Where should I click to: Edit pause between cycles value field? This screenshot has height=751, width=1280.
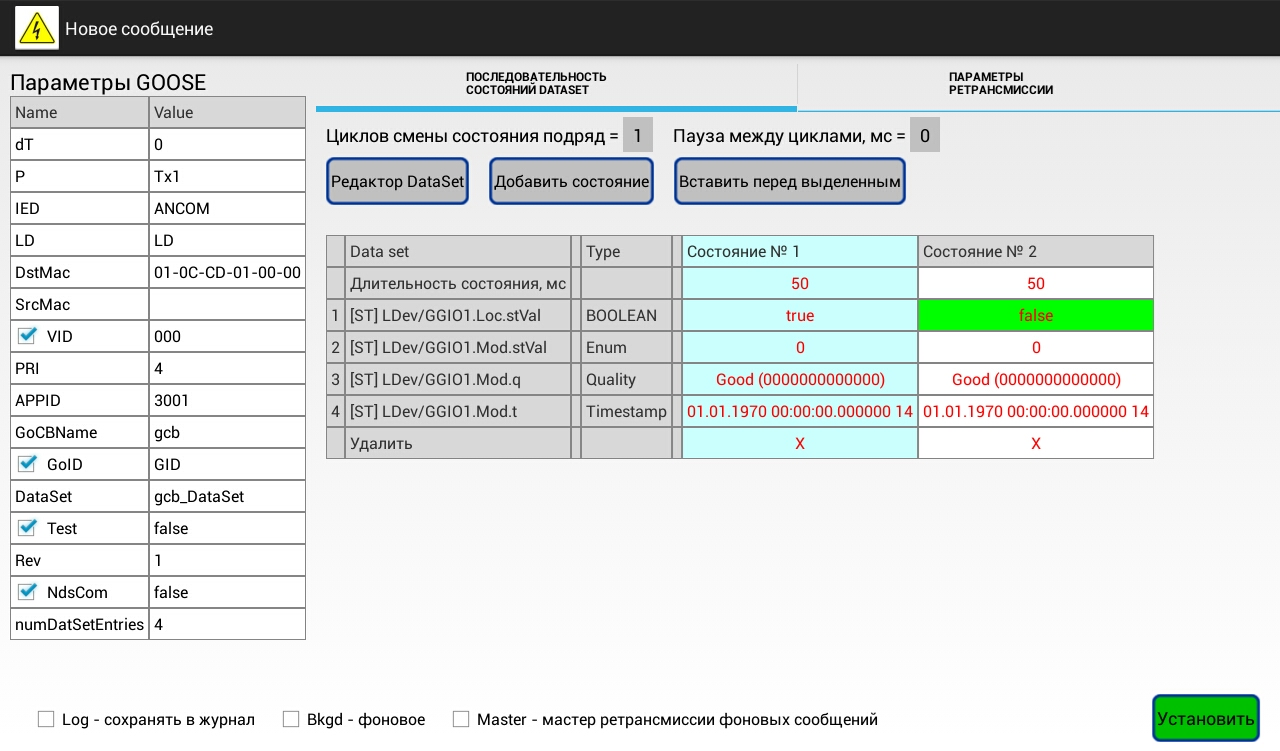click(x=924, y=136)
